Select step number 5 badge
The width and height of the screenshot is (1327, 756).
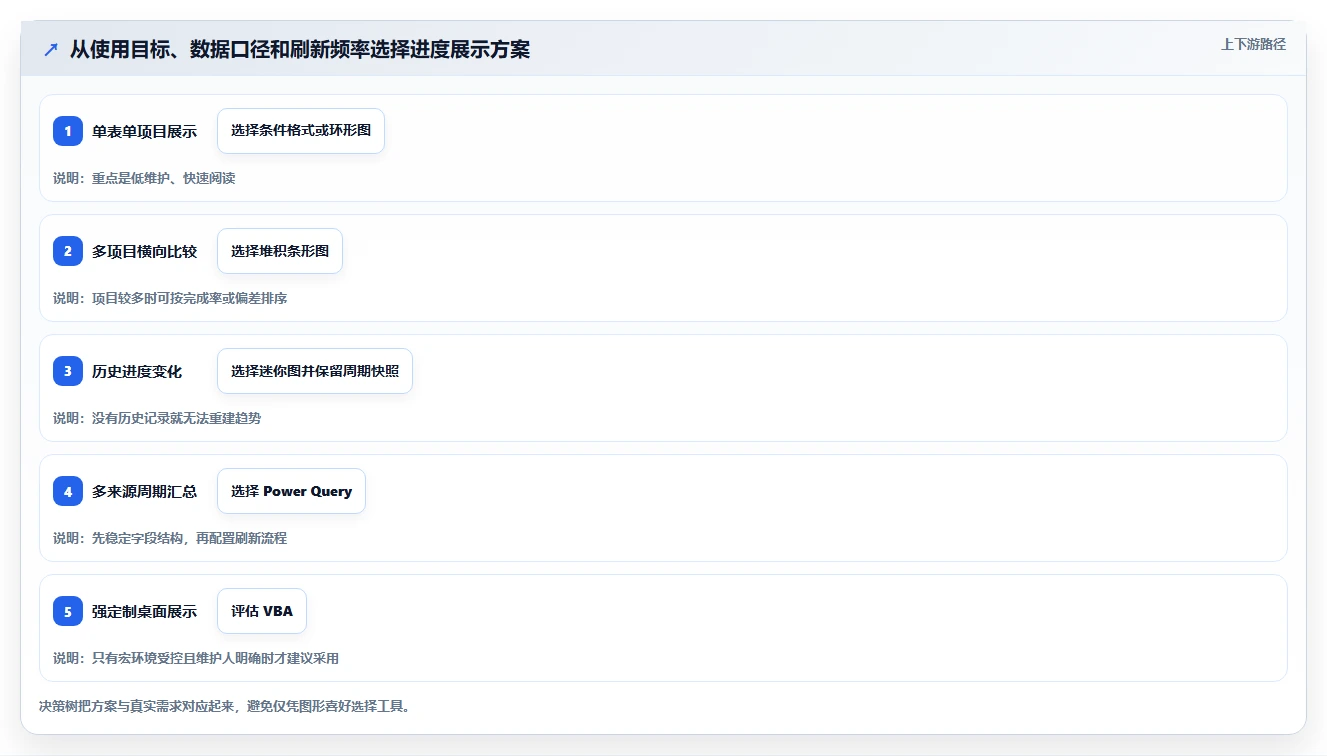point(68,611)
